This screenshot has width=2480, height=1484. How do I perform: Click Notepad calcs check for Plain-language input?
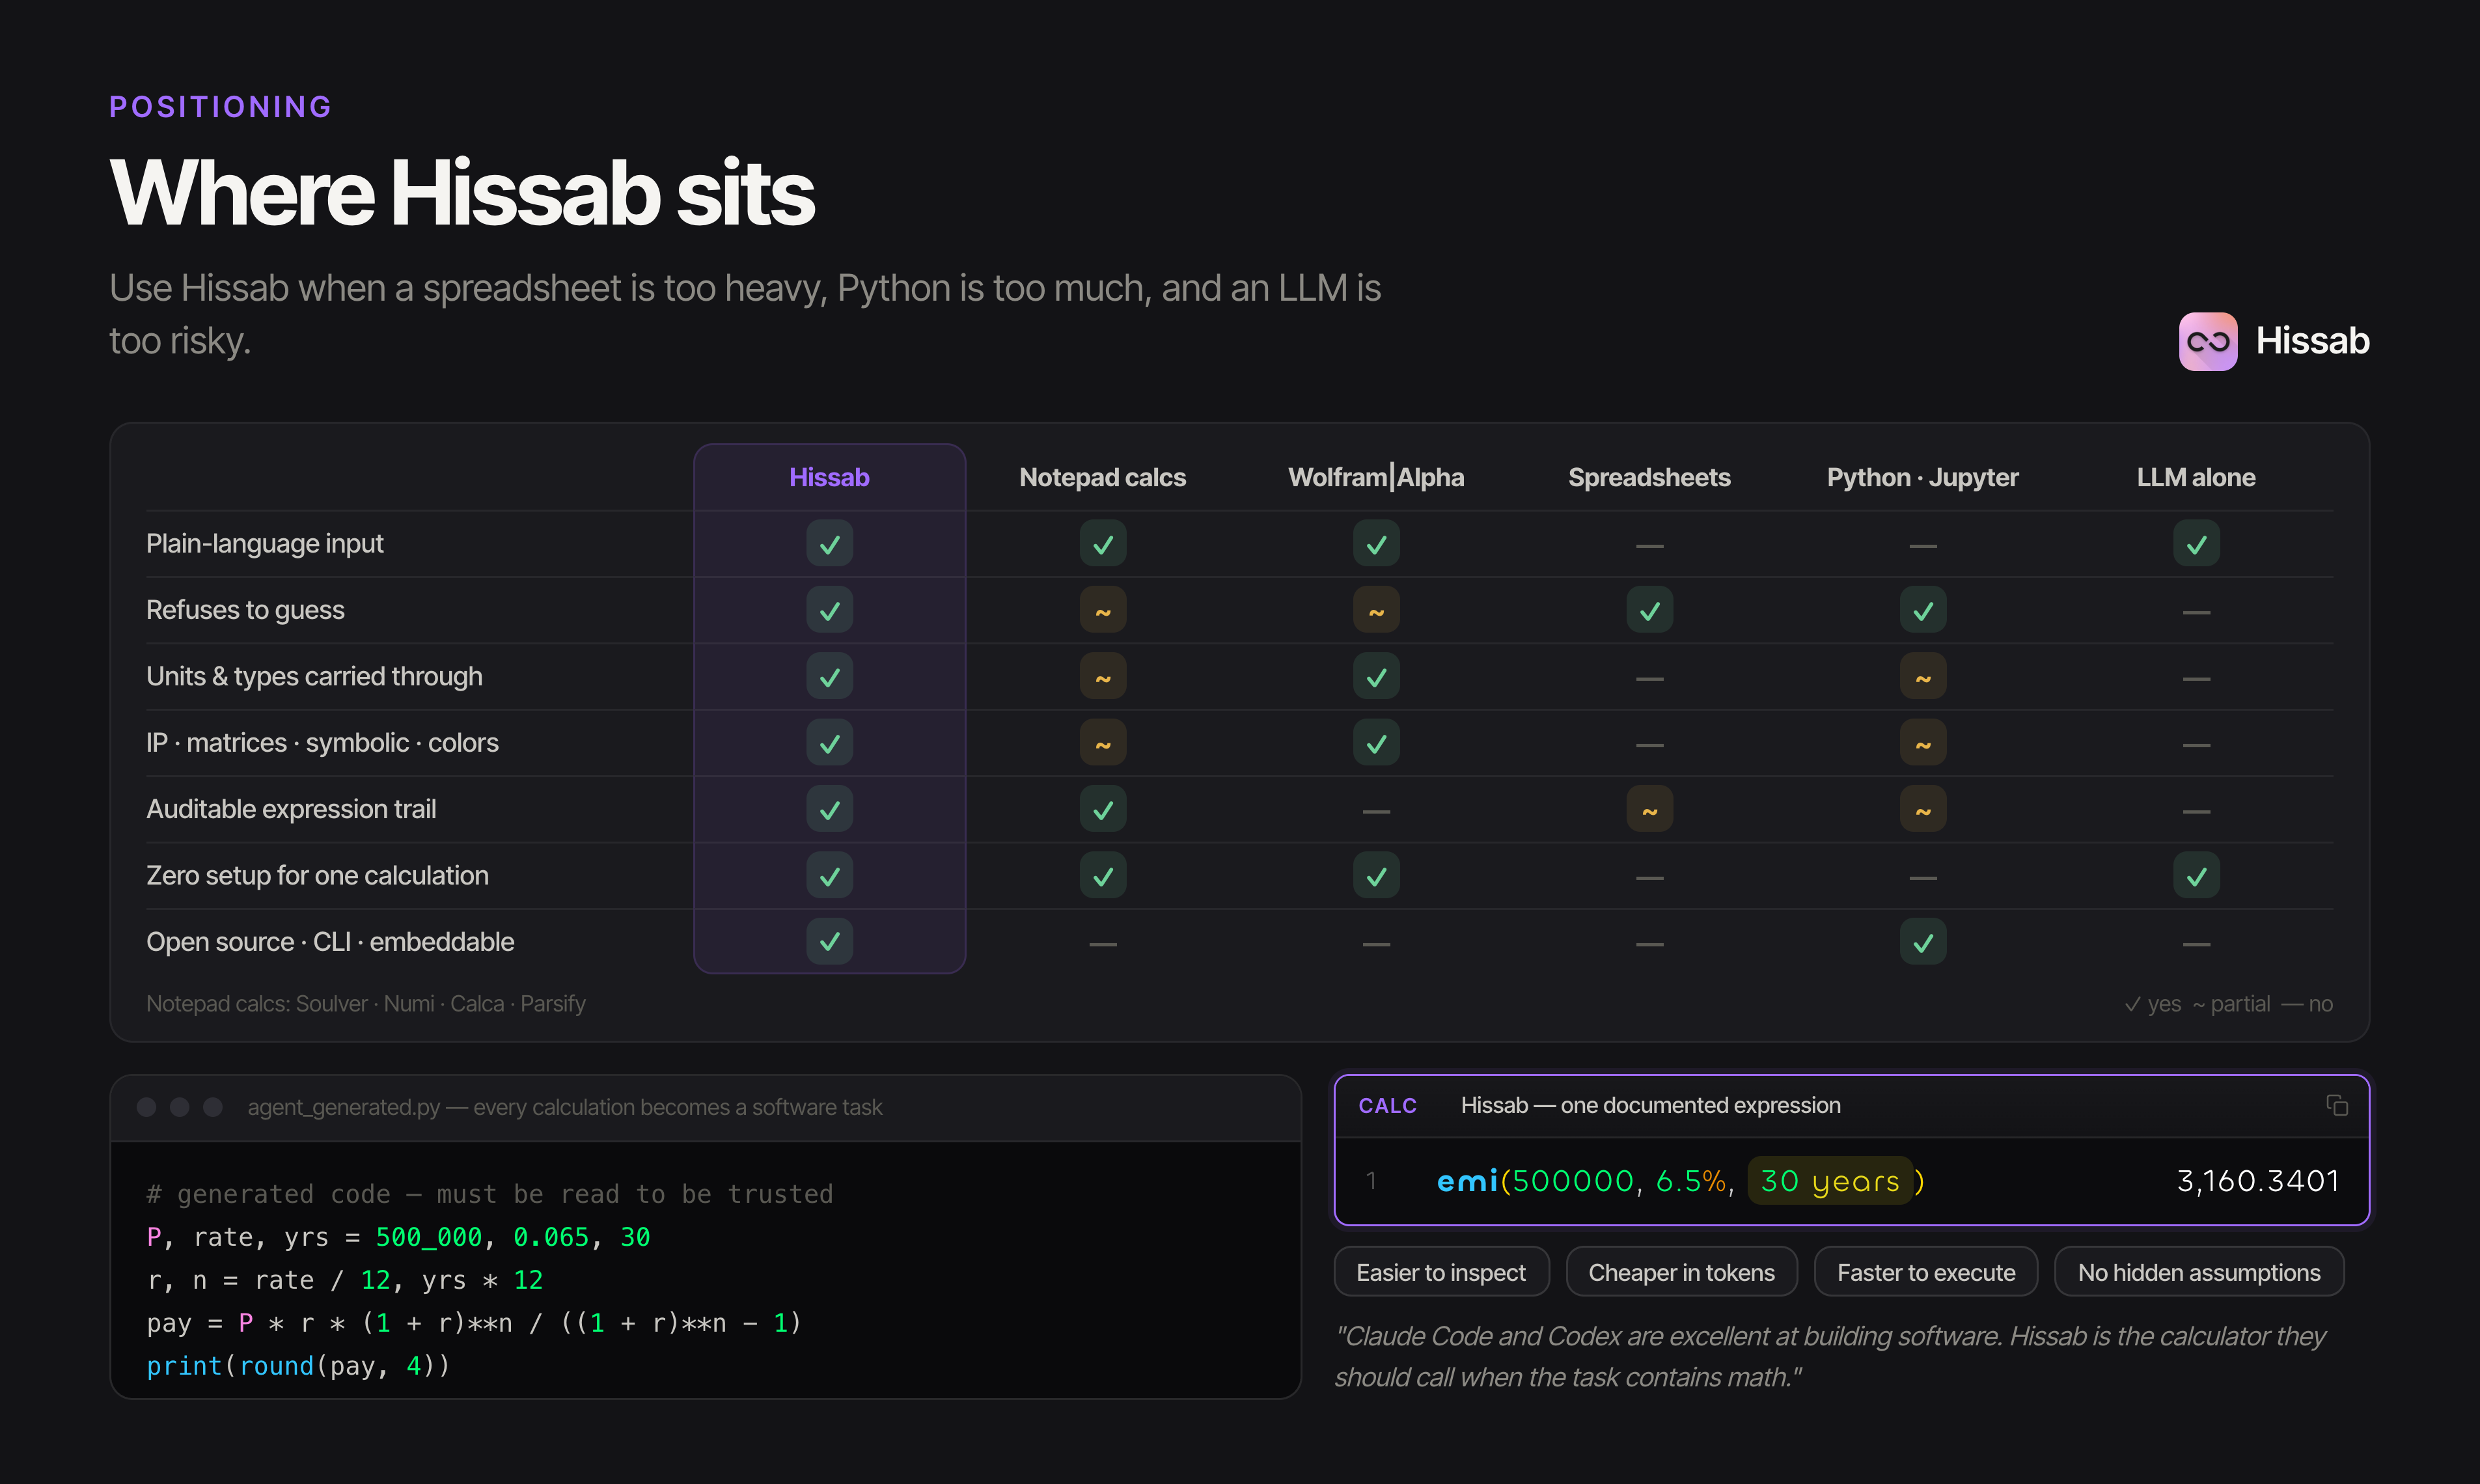(1103, 544)
